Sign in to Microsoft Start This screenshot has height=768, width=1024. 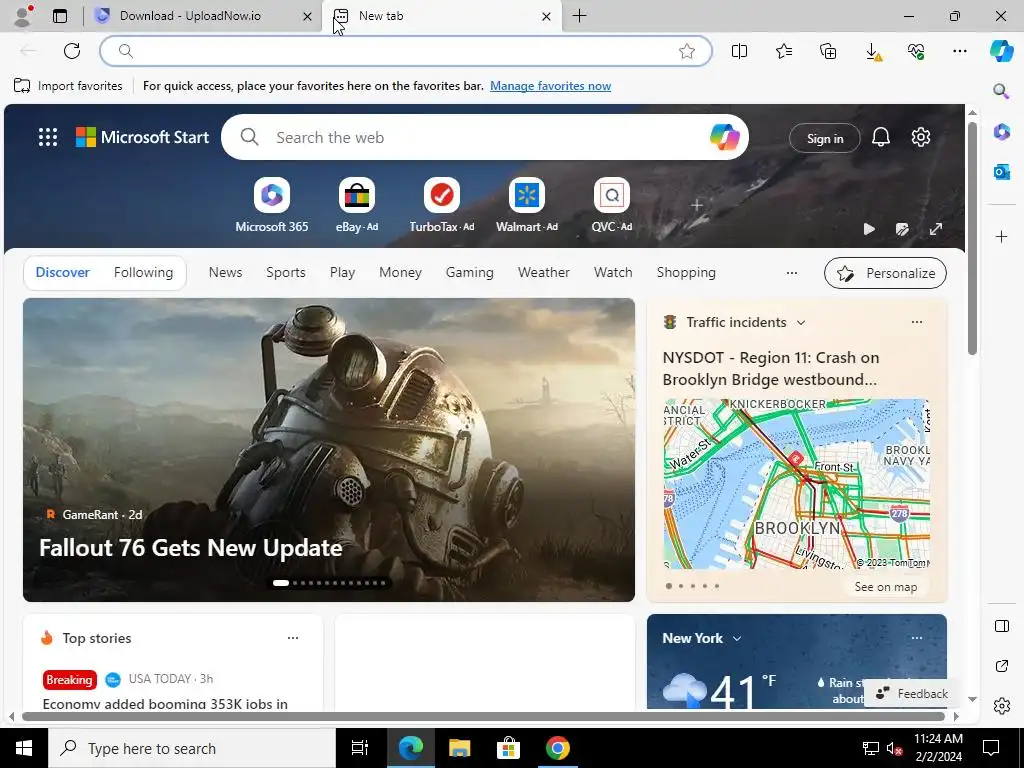pos(824,138)
